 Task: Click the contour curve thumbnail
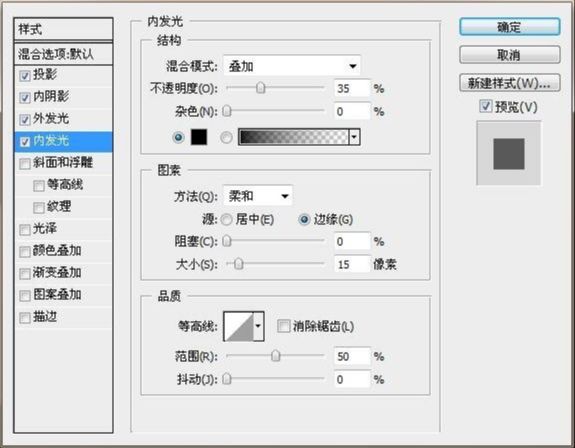pos(239,326)
